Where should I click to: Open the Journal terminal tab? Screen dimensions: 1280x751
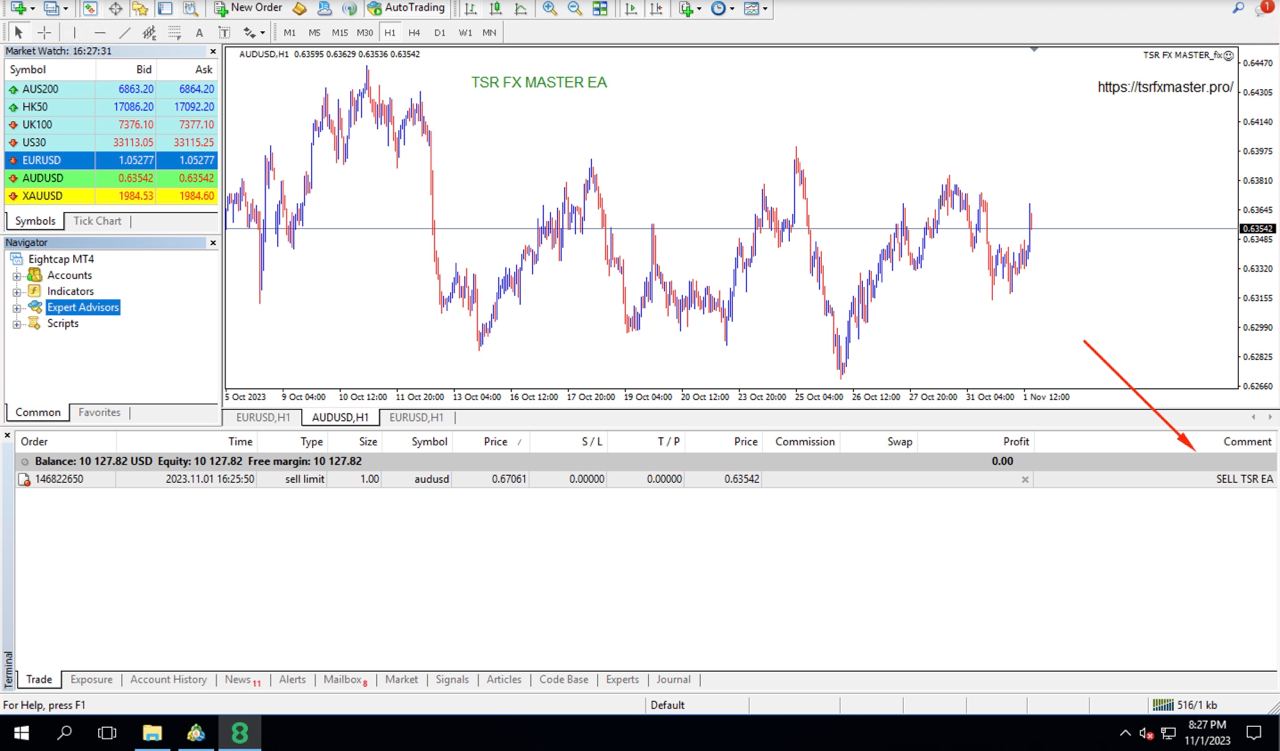pos(673,679)
